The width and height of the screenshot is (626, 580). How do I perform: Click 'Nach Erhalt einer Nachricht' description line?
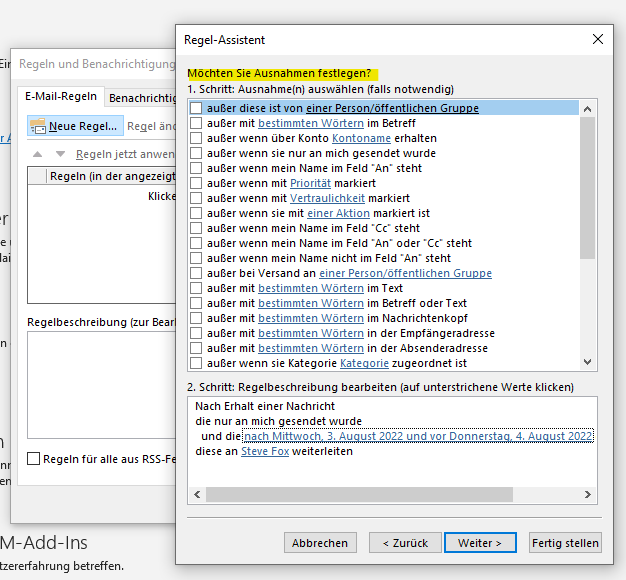[x=265, y=406]
